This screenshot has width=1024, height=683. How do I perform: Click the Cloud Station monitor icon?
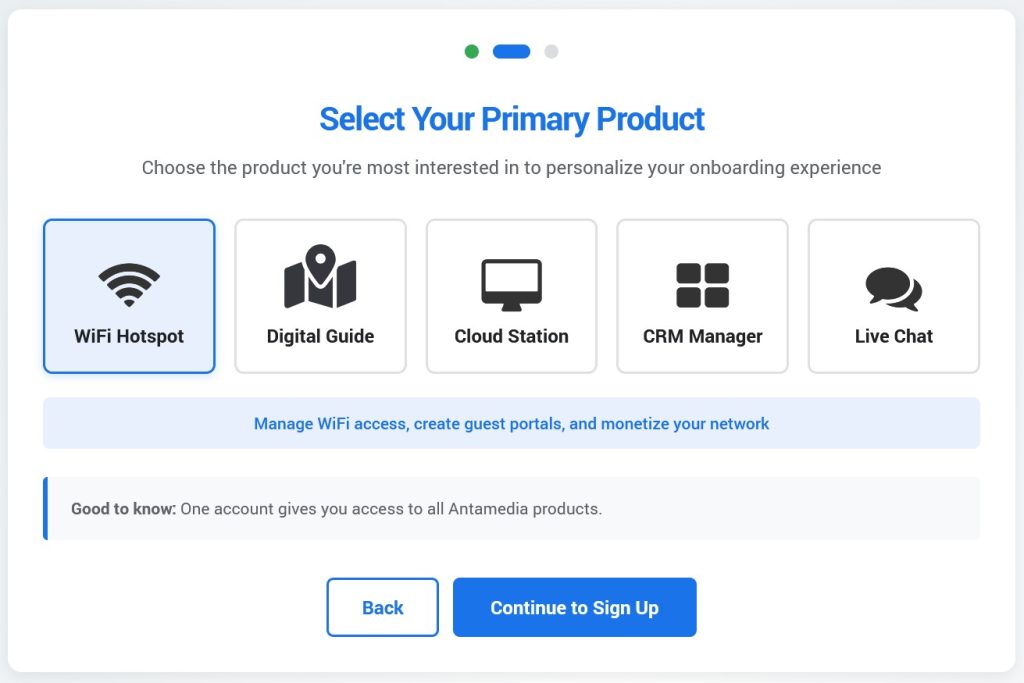tap(511, 284)
